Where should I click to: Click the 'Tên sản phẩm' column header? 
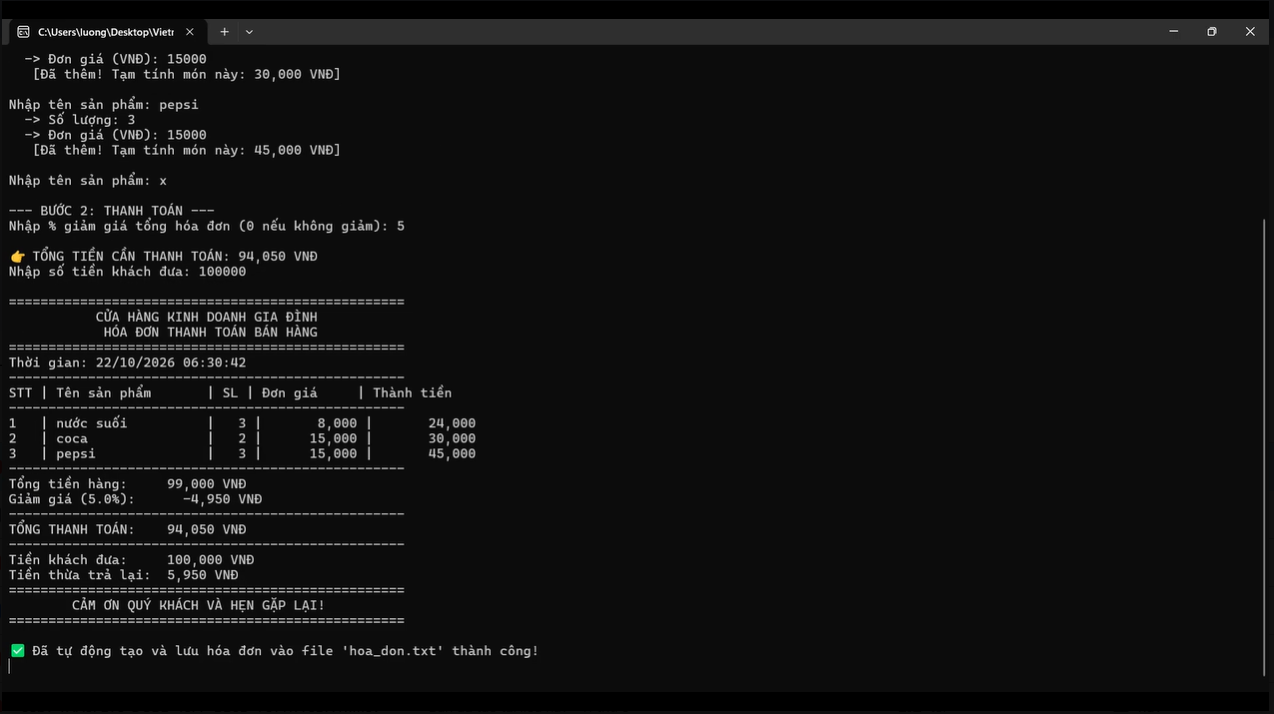pyautogui.click(x=104, y=393)
